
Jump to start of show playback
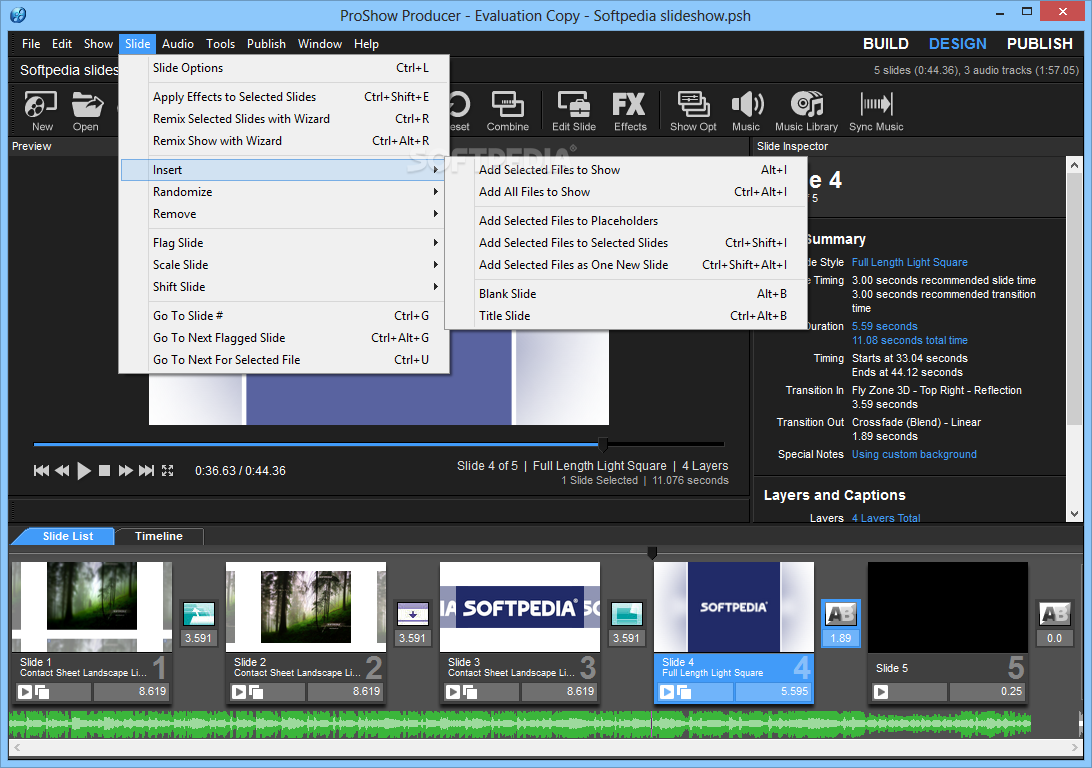click(41, 471)
